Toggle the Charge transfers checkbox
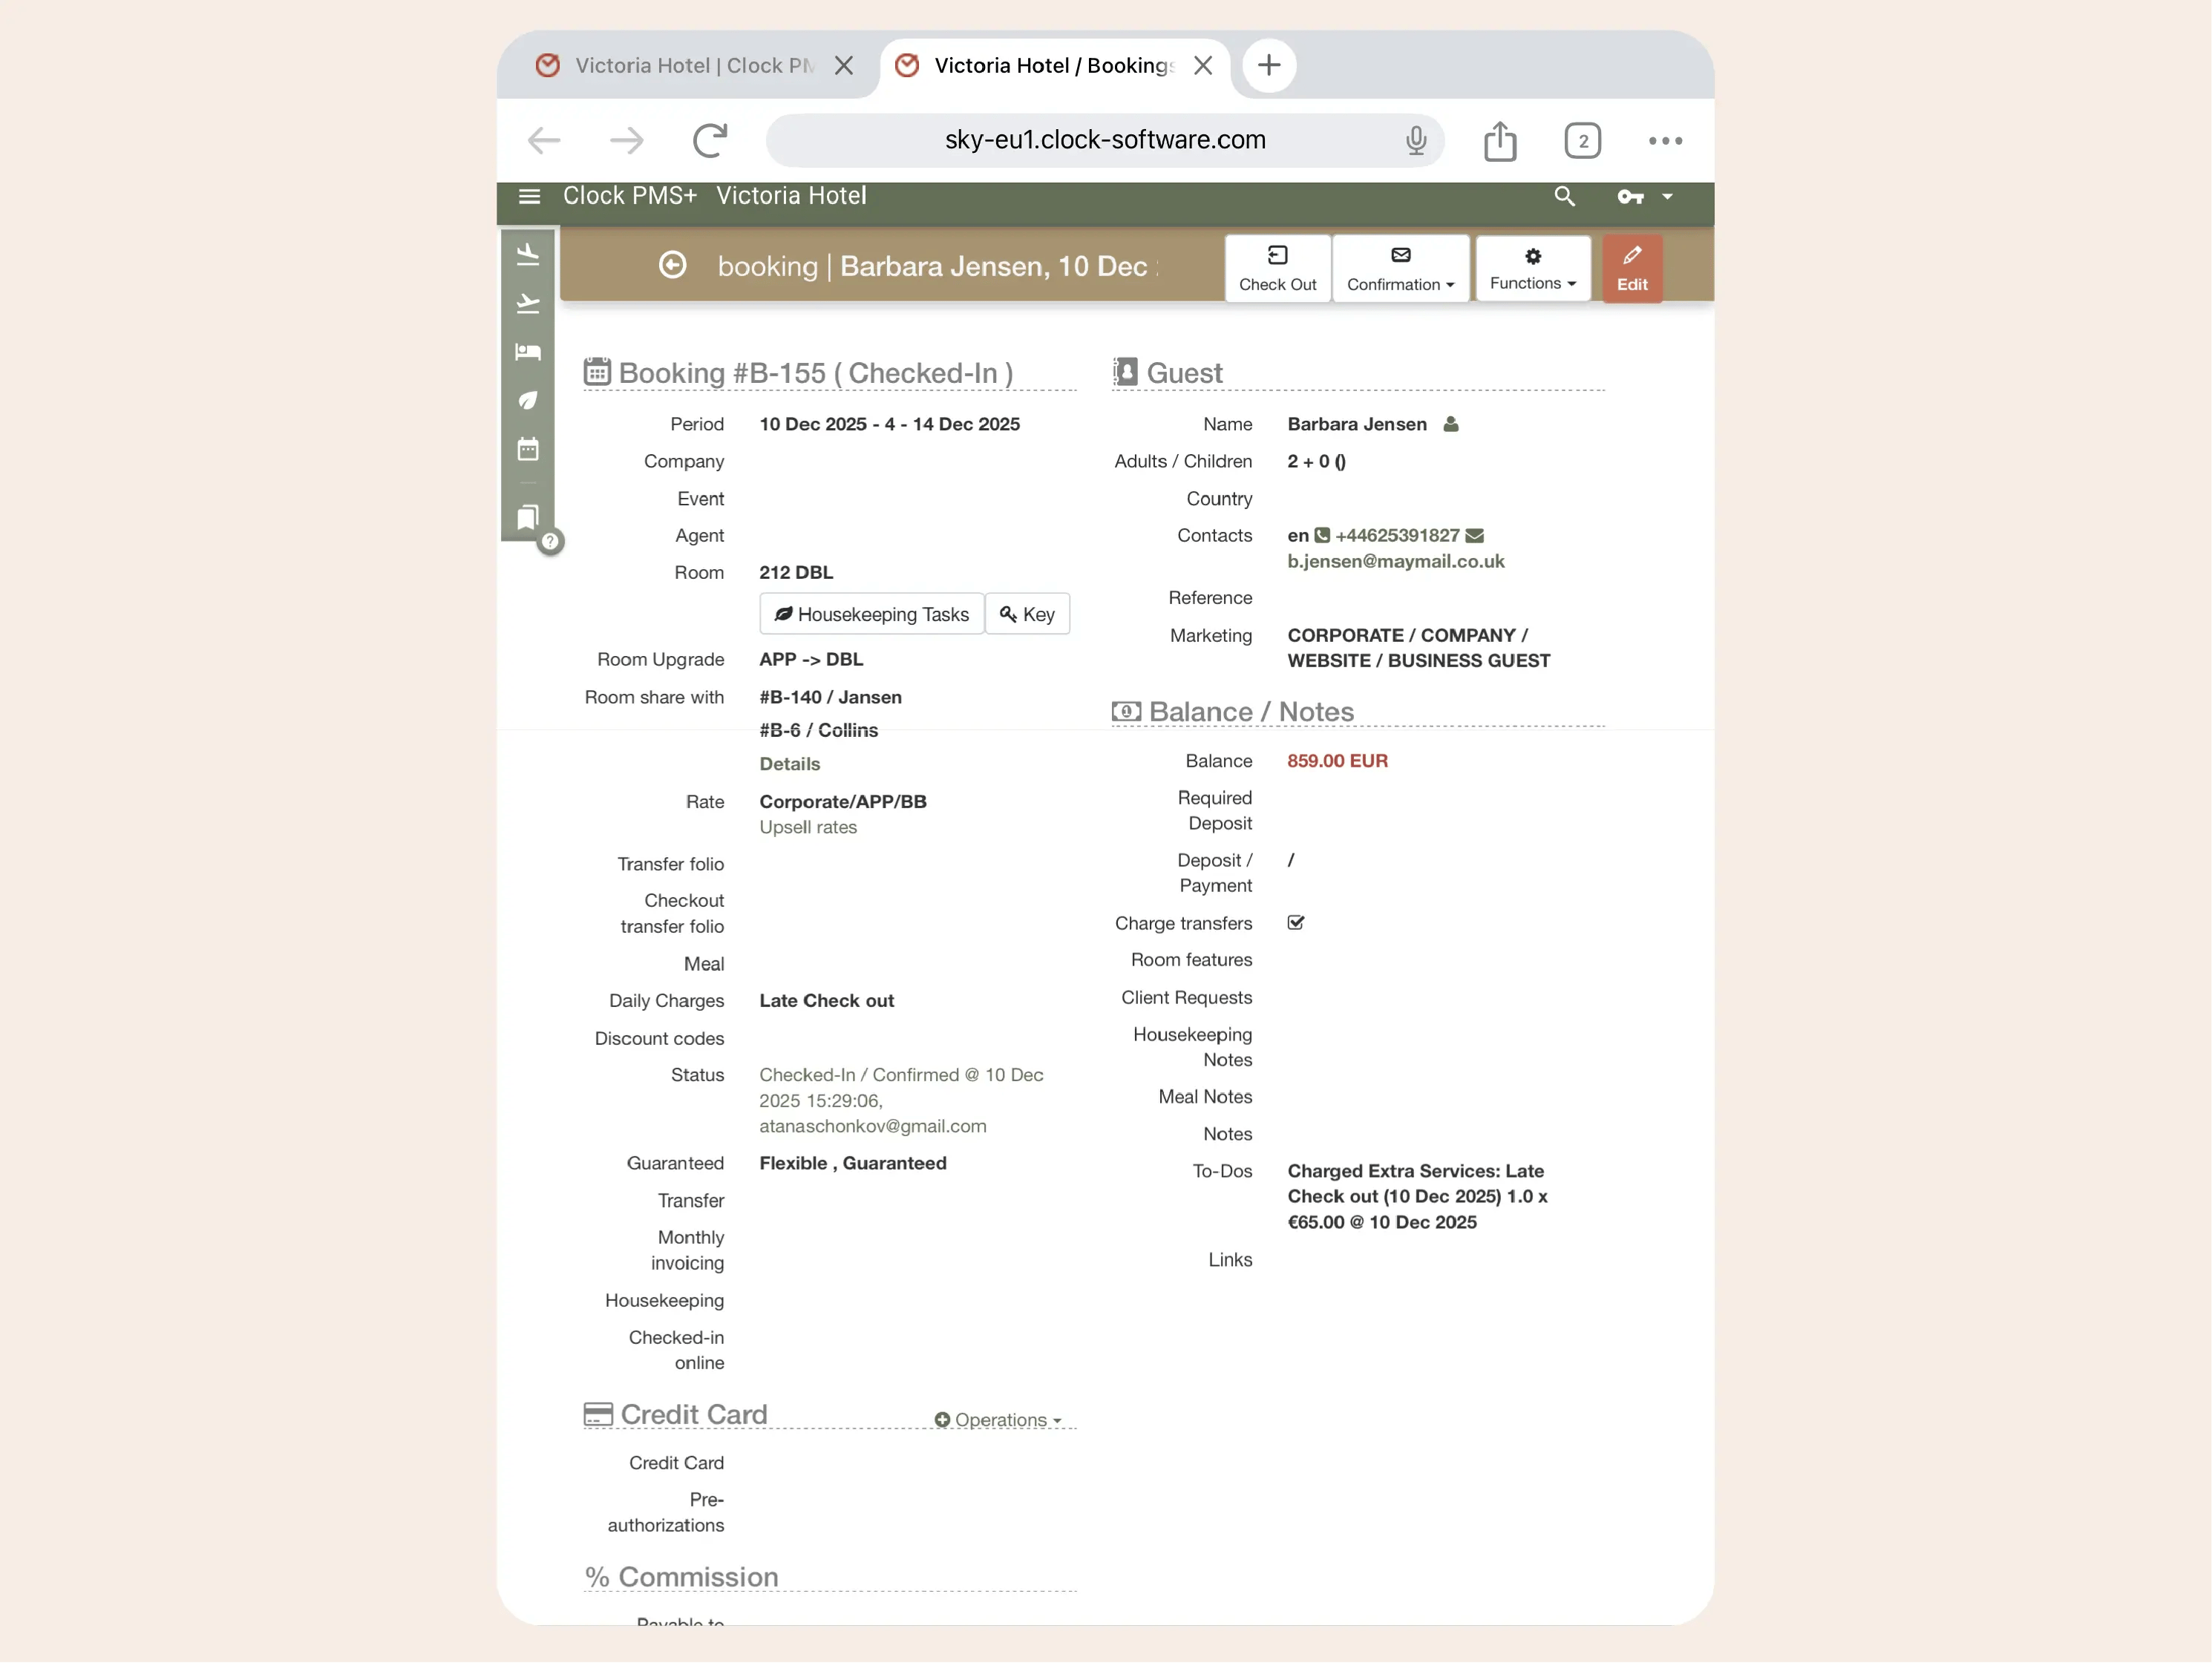Screen dimensions: 2212x1663 pos(1295,922)
